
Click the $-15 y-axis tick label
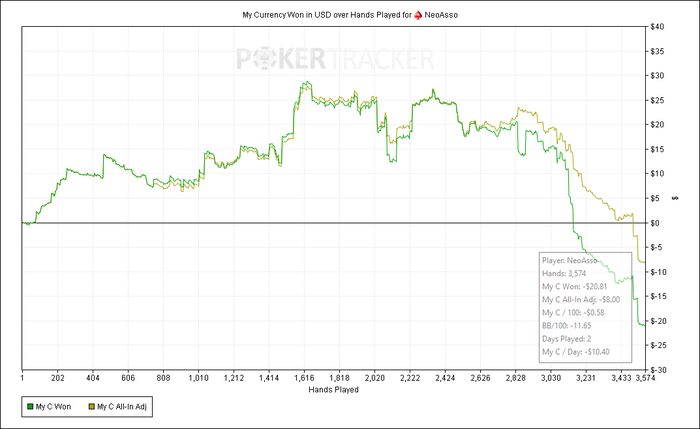tap(659, 296)
